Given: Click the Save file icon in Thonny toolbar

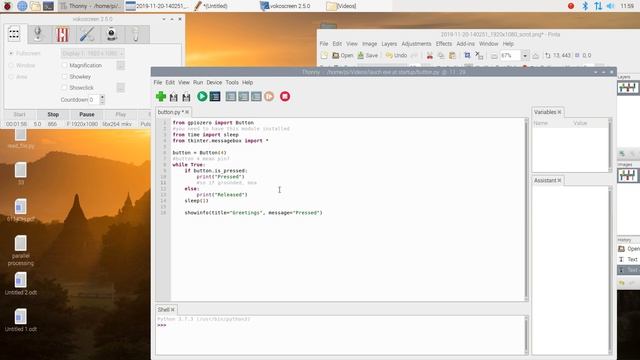Looking at the screenshot, I should coord(187,97).
